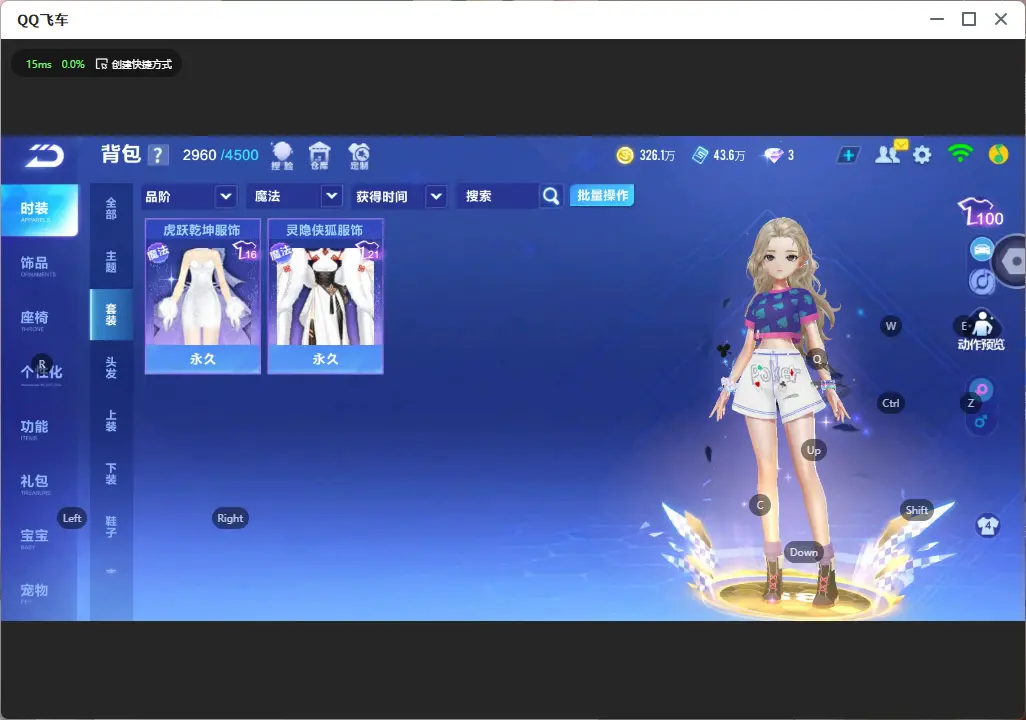Select the 鞋子 shoes sub-category
The width and height of the screenshot is (1026, 720).
tap(111, 526)
